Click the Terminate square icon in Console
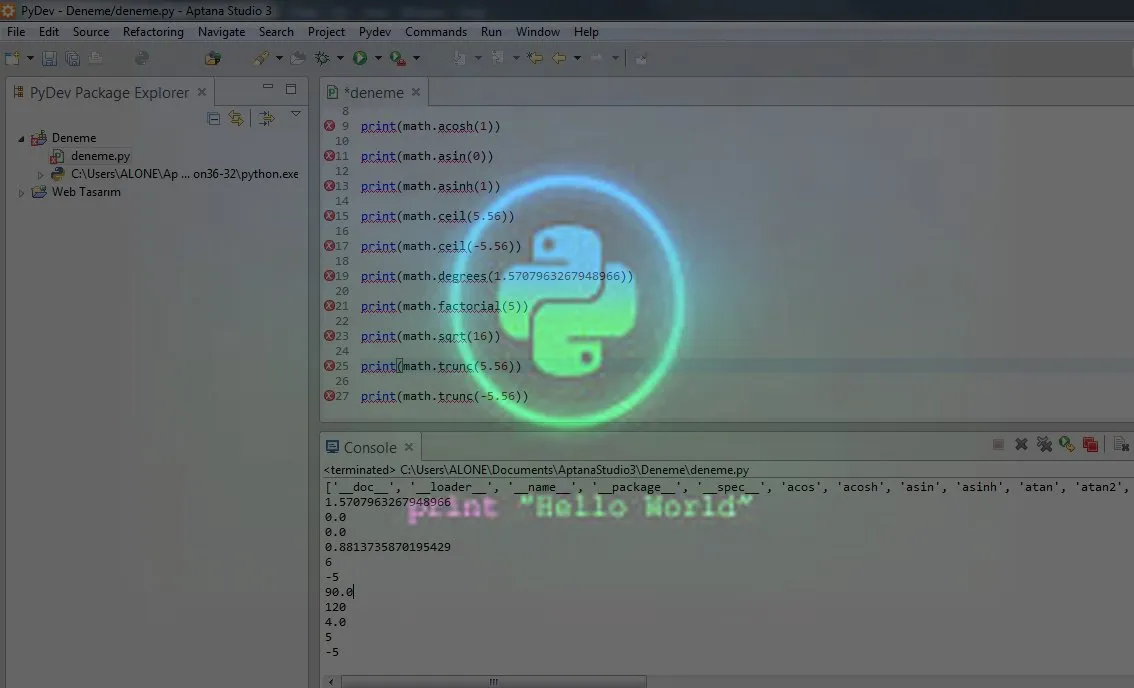Image resolution: width=1134 pixels, height=688 pixels. click(998, 444)
